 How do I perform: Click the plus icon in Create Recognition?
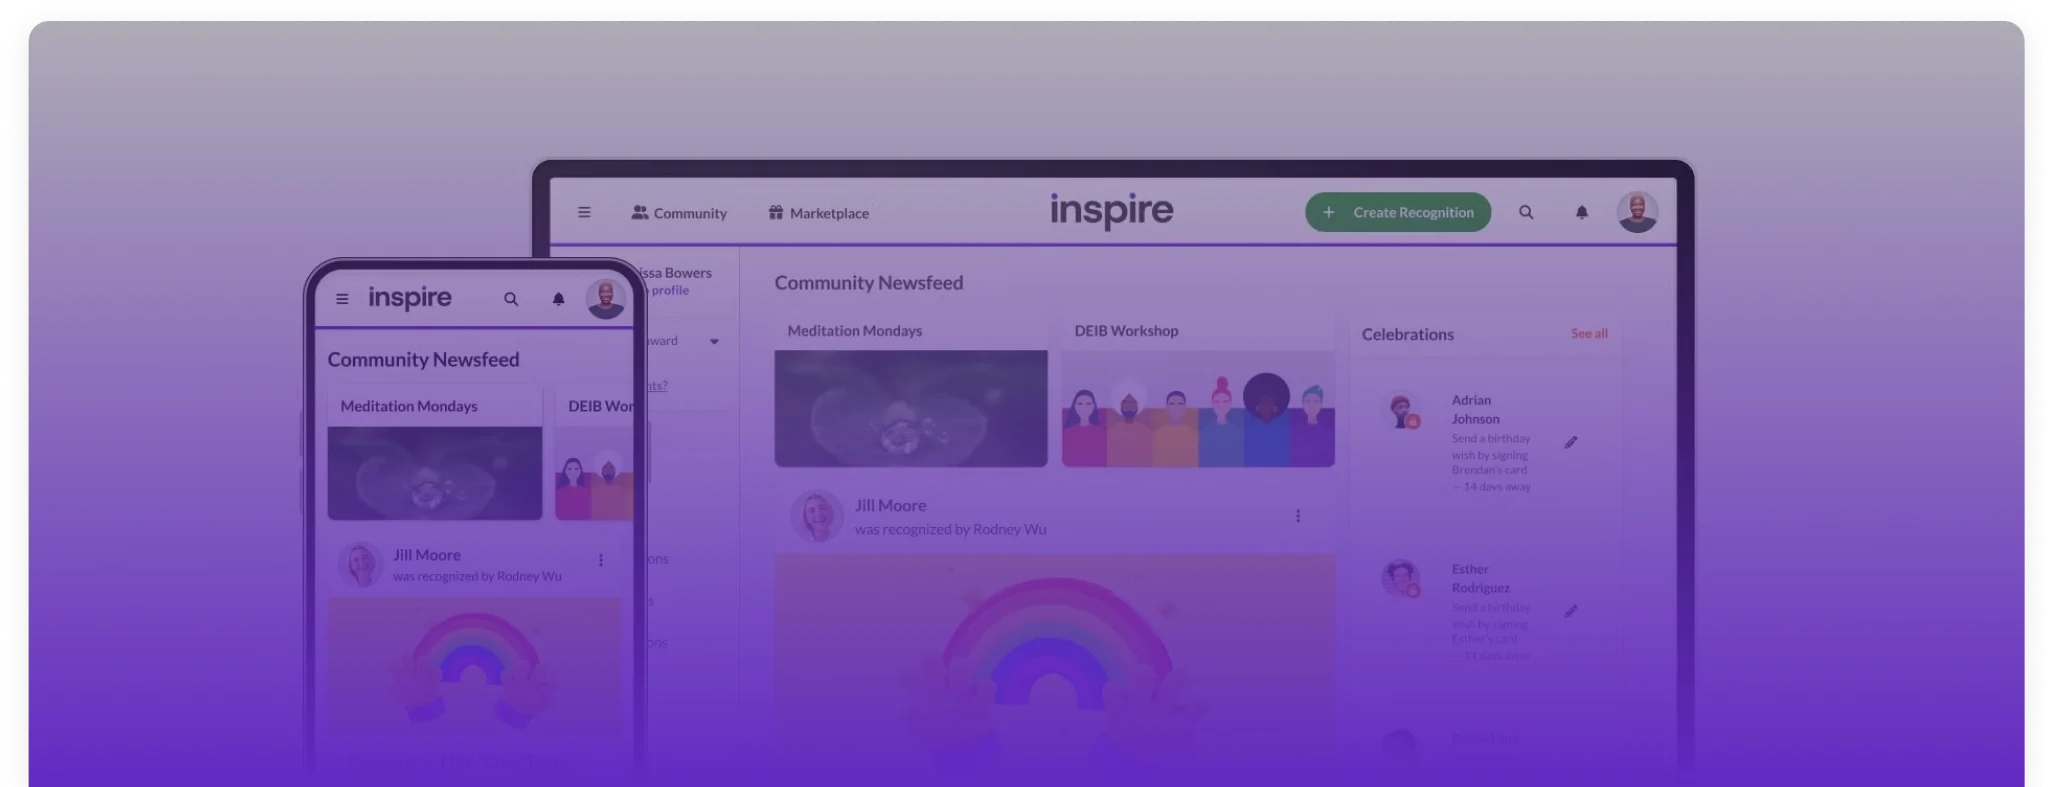[x=1328, y=212]
